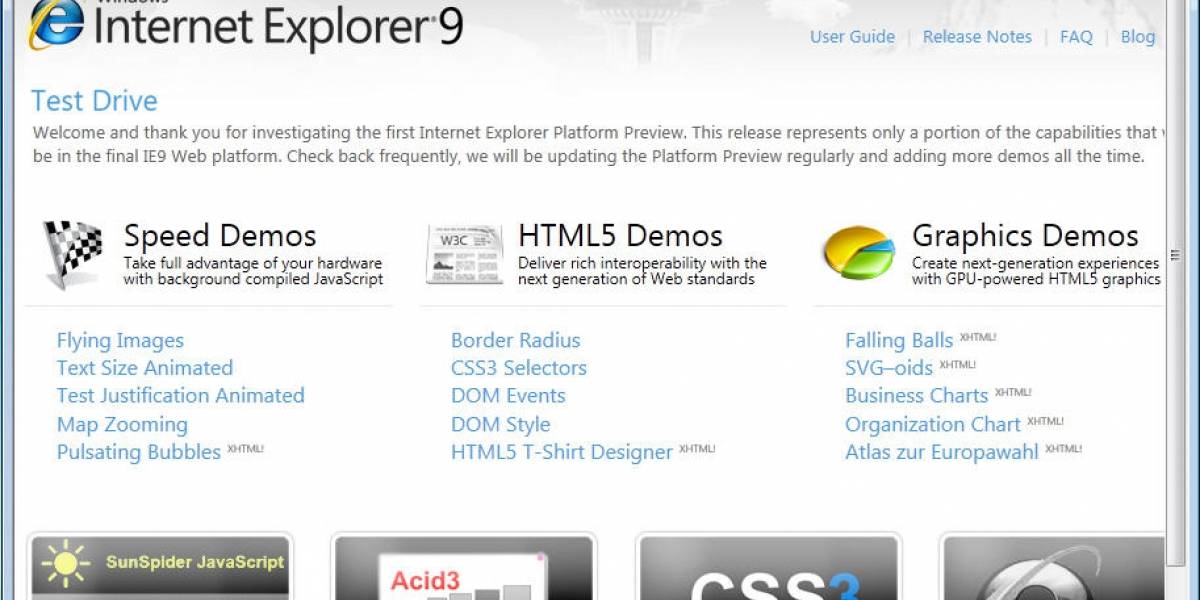1200x600 pixels.
Task: Open the CSS3 Selectors demo
Action: (519, 368)
